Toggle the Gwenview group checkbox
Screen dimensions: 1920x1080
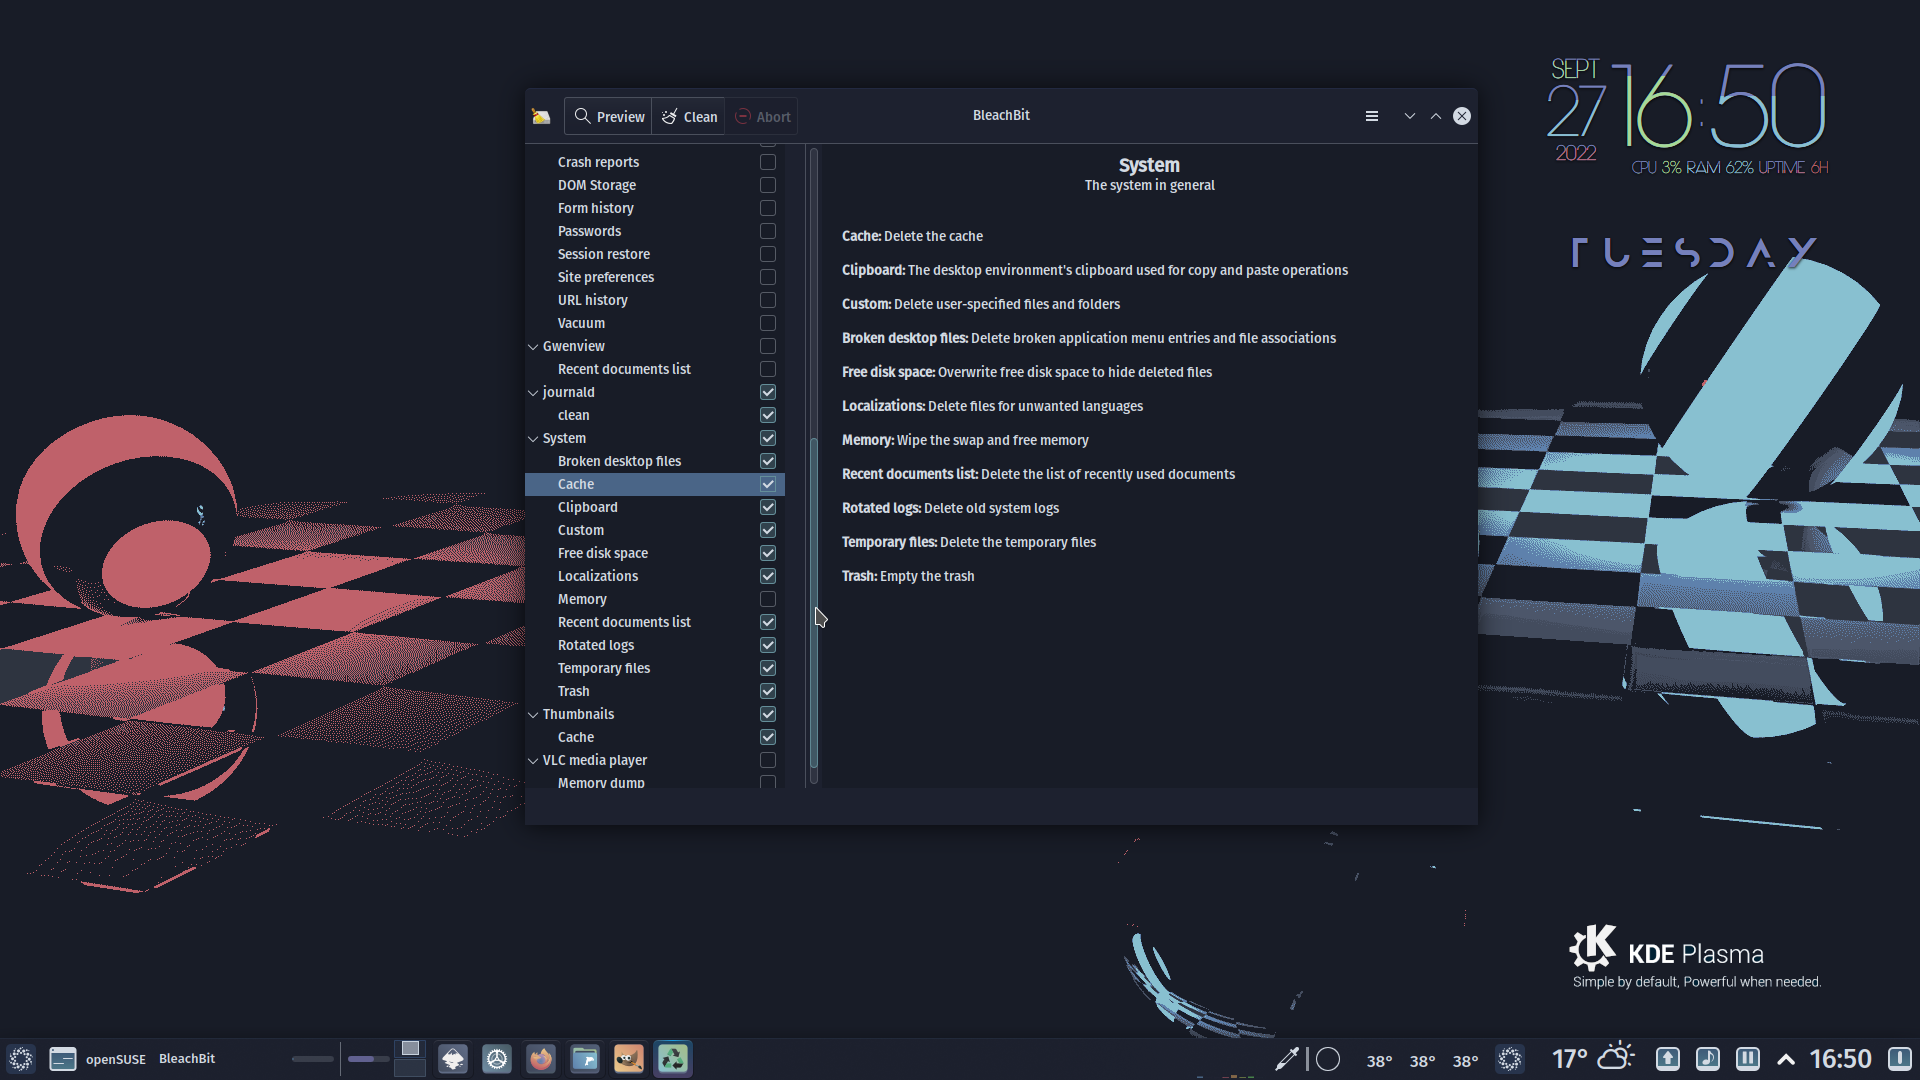coord(768,346)
